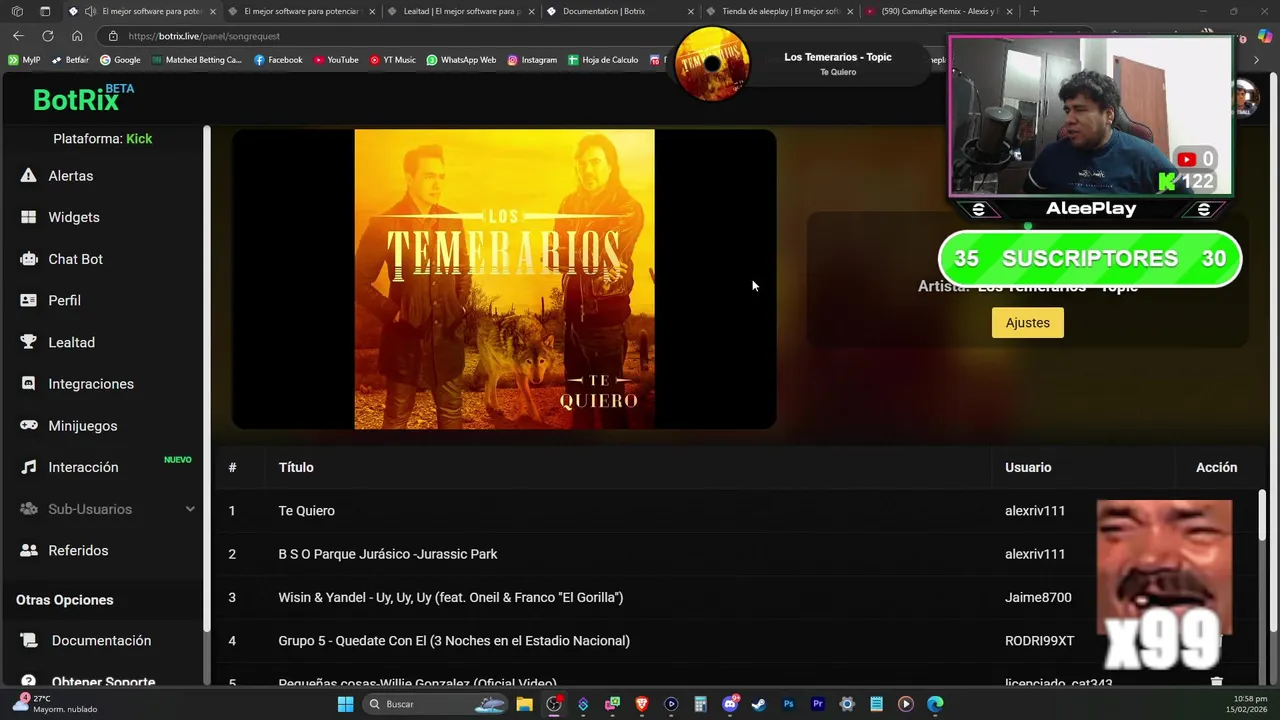
Task: Delete song row 5 with trash icon
Action: (1216, 682)
